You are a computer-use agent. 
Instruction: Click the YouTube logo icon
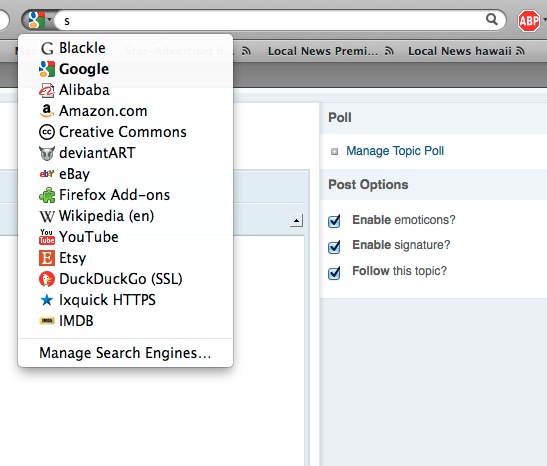[x=47, y=237]
